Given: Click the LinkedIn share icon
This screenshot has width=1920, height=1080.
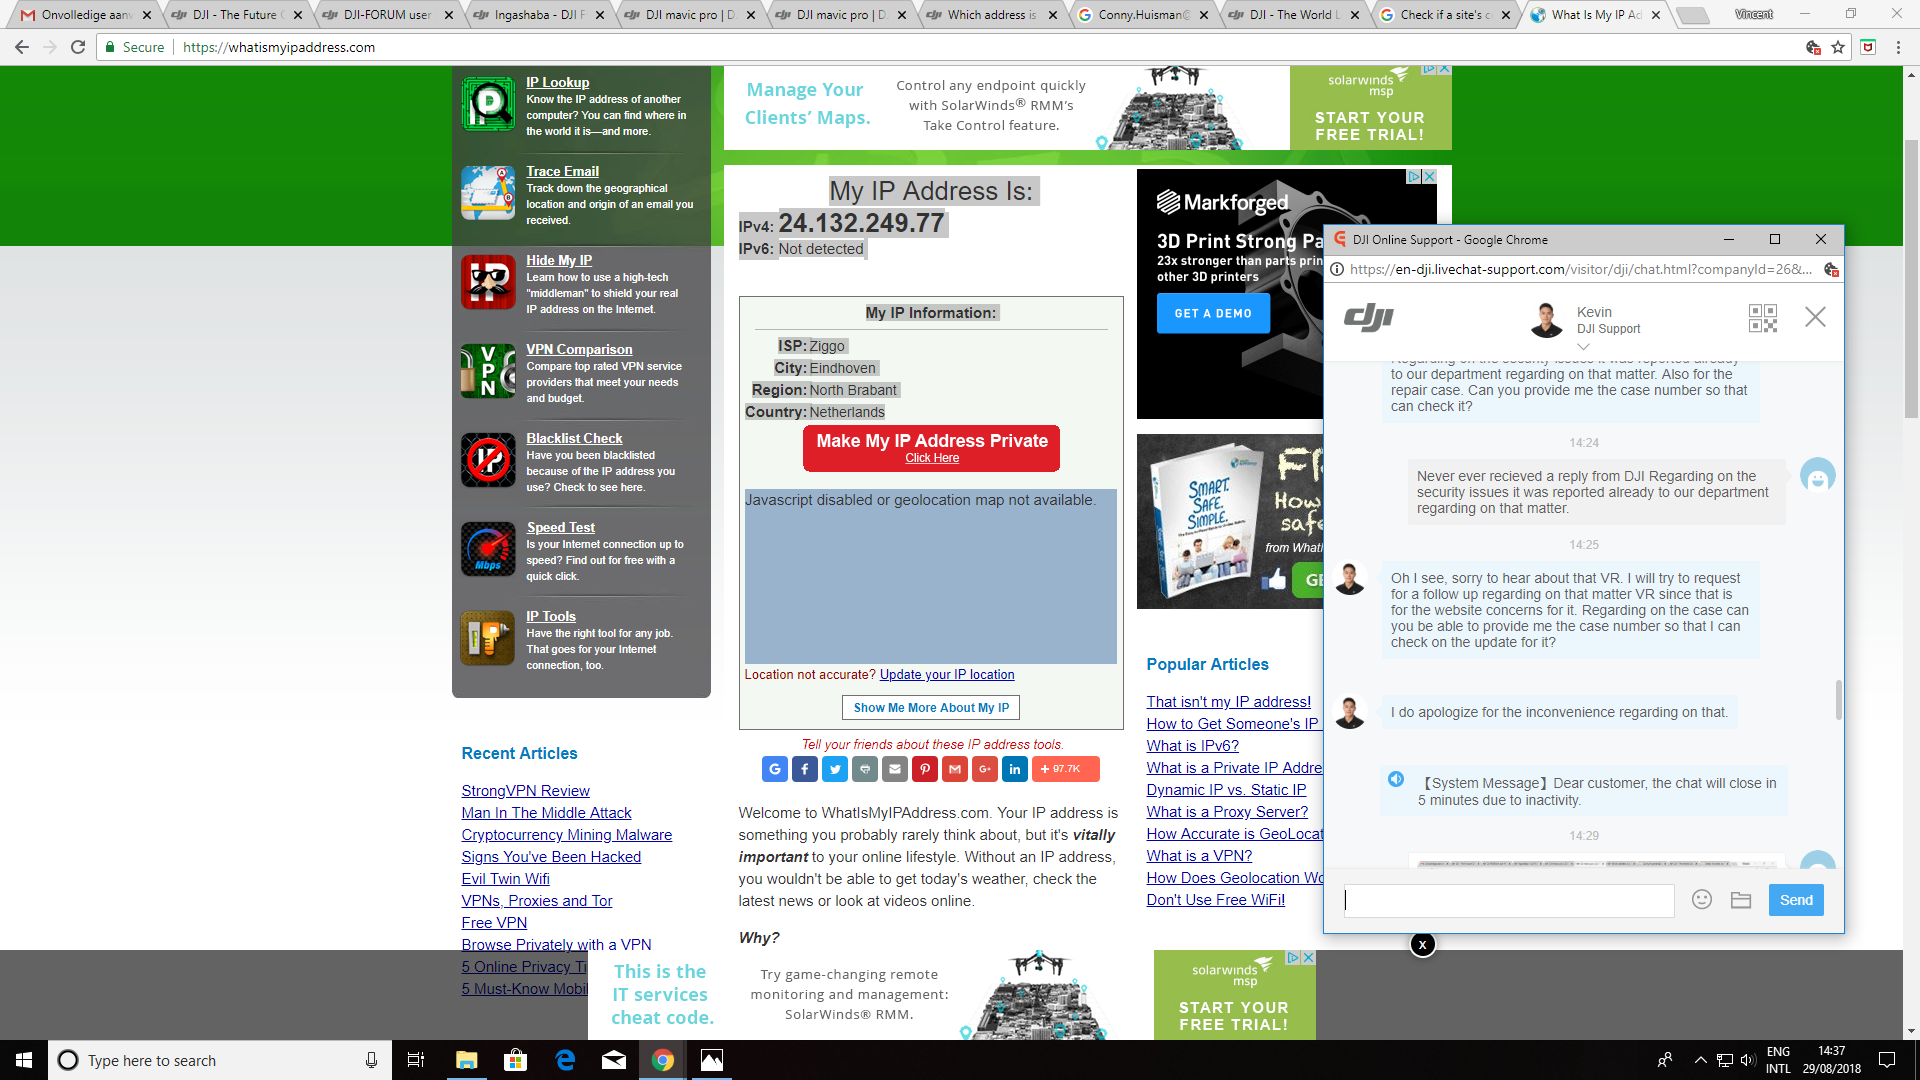Looking at the screenshot, I should point(1015,769).
